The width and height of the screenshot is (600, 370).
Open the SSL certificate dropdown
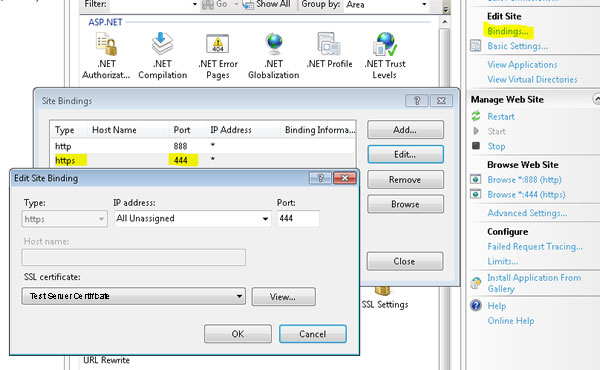239,296
